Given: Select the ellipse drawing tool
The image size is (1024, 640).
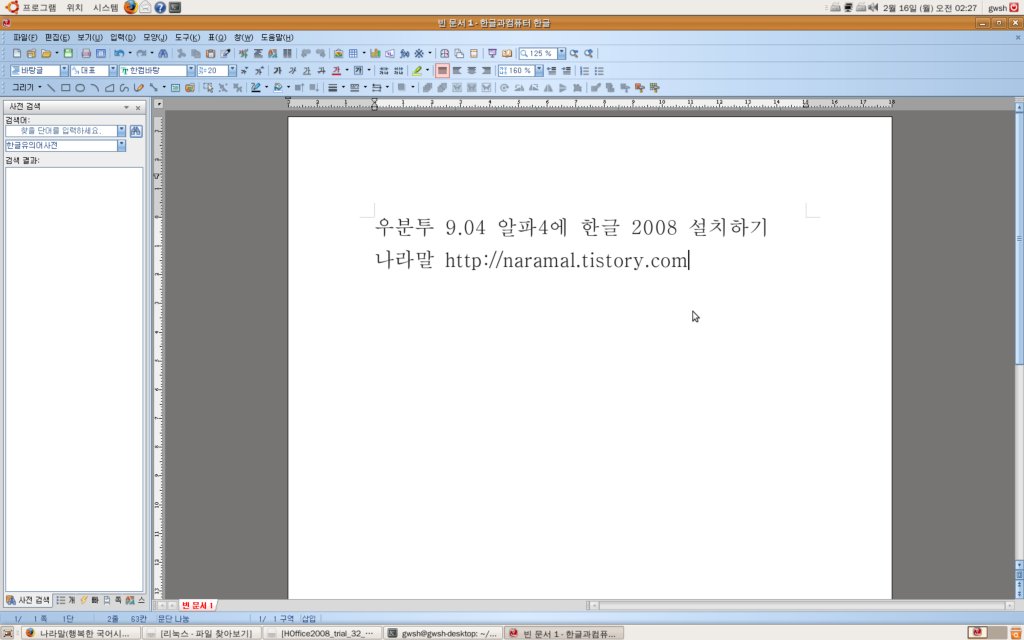Looking at the screenshot, I should click(x=80, y=88).
